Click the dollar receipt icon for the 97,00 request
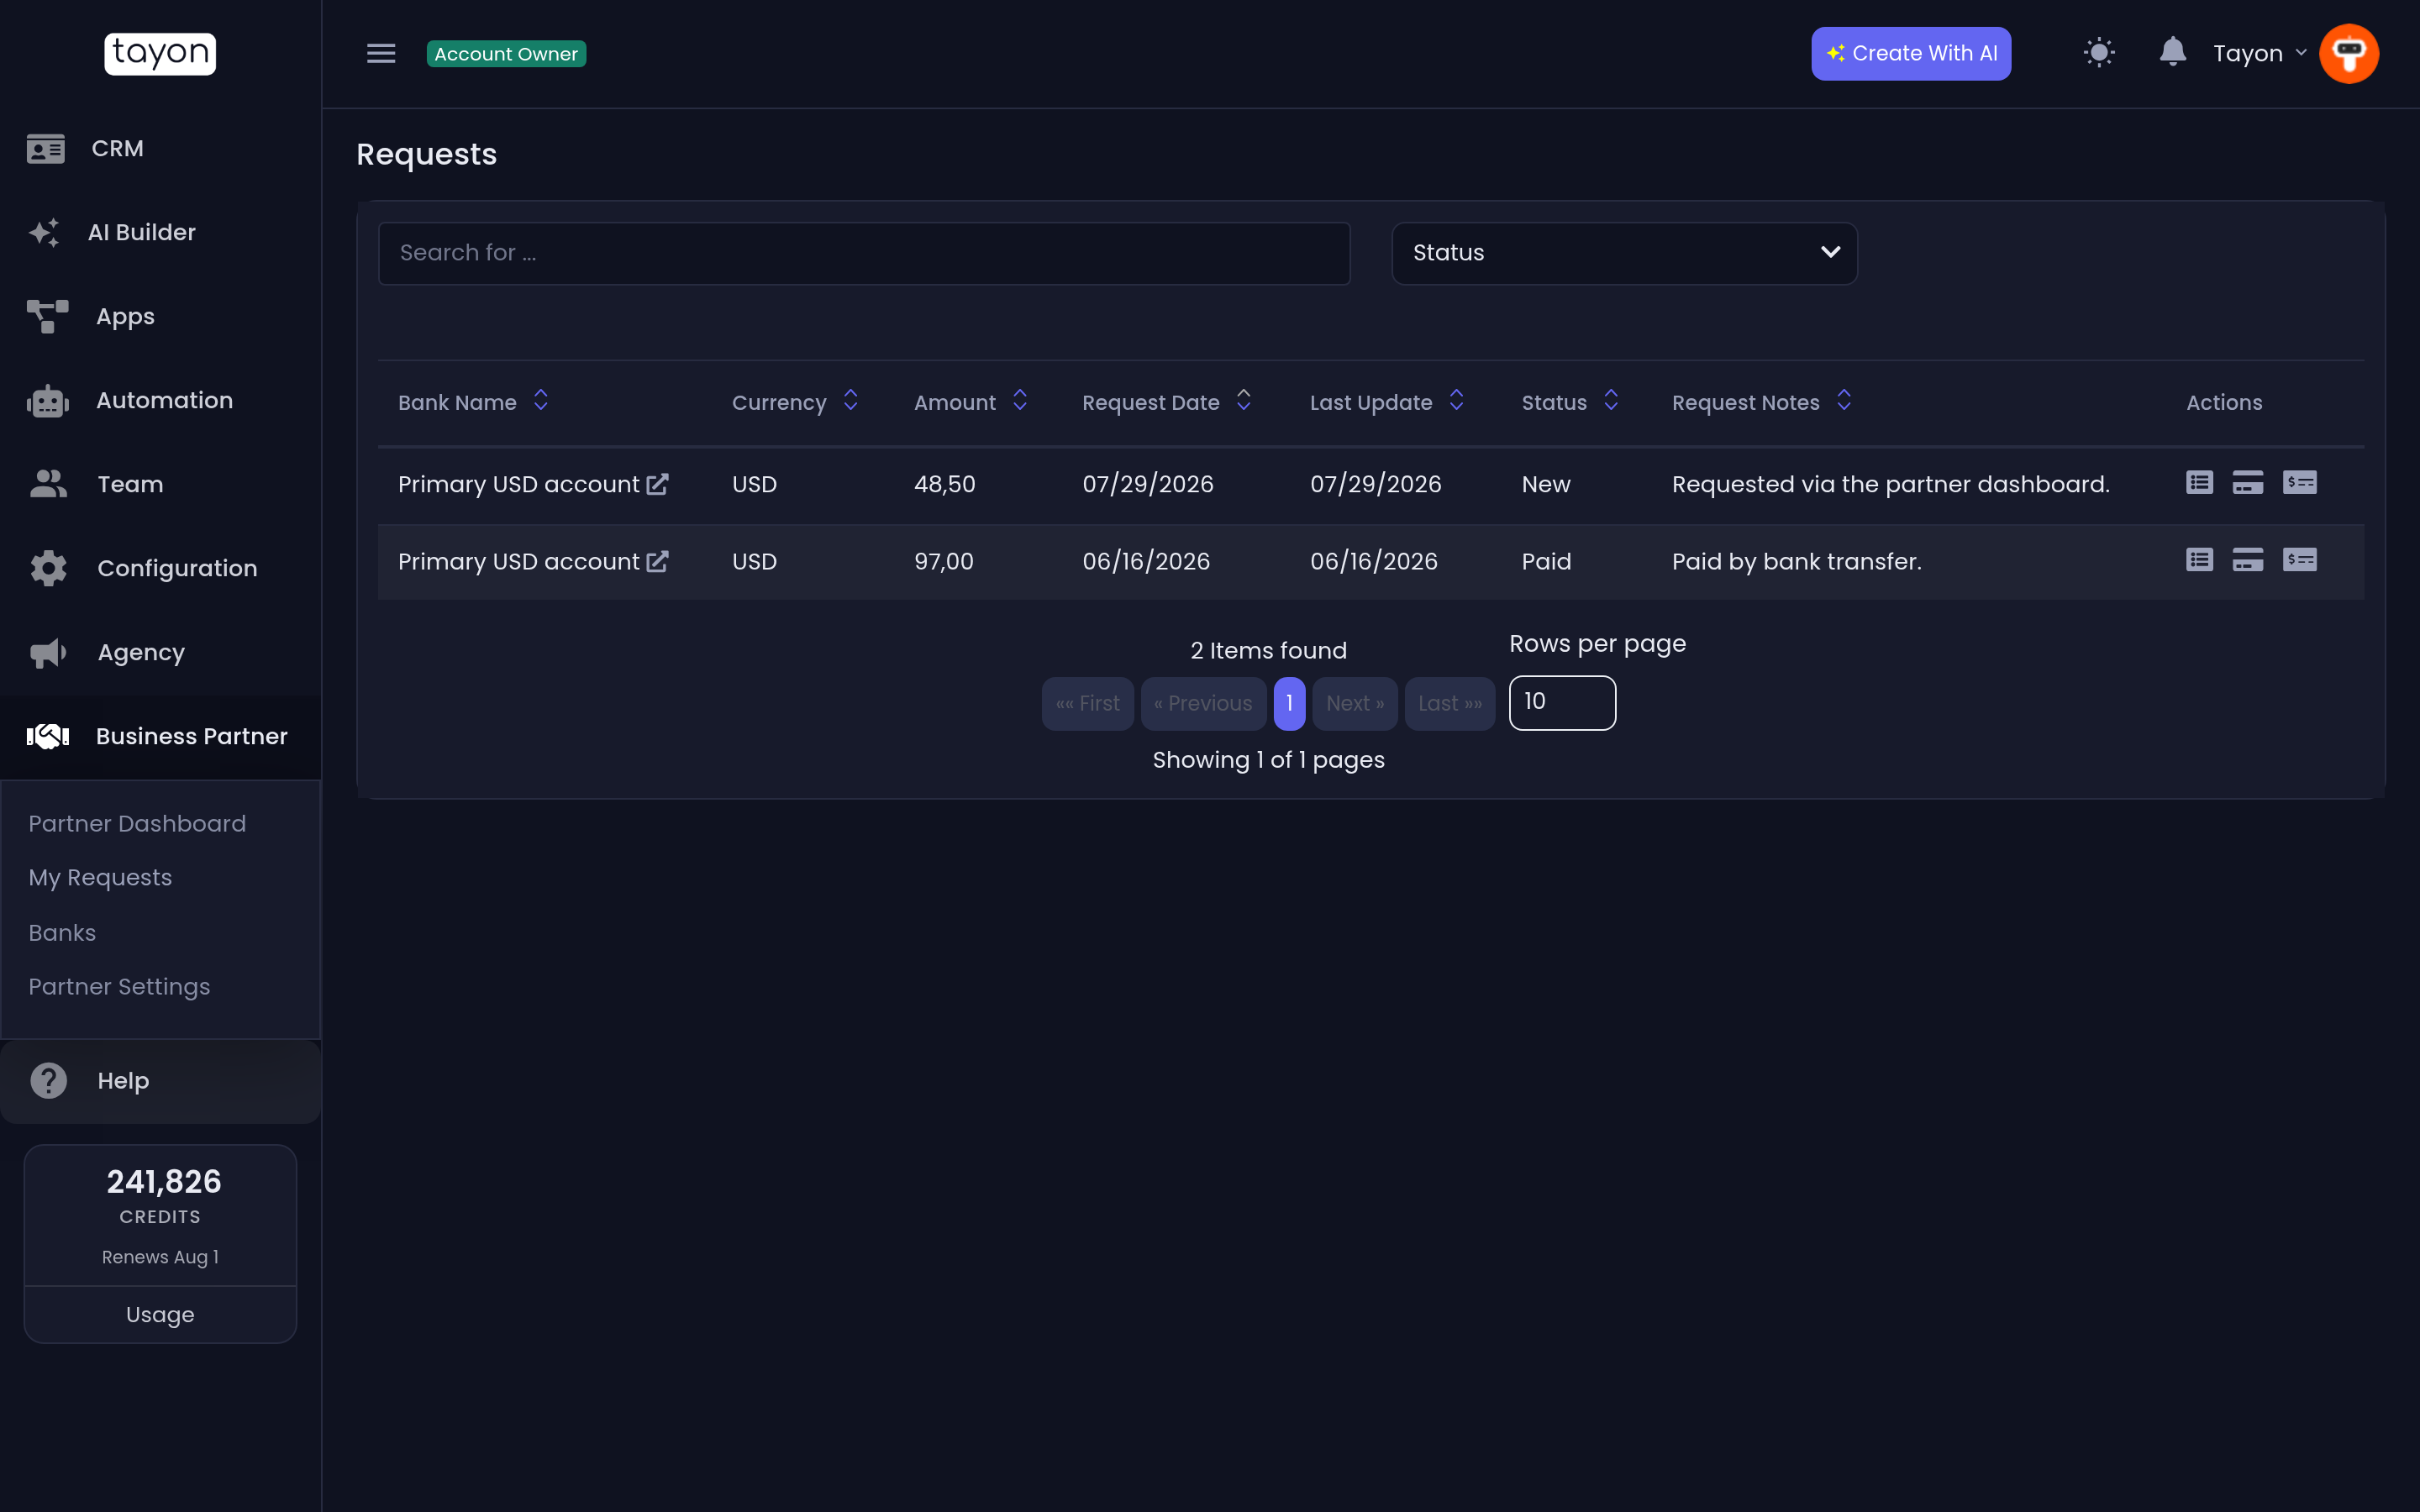Viewport: 2420px width, 1512px height. coord(2299,560)
